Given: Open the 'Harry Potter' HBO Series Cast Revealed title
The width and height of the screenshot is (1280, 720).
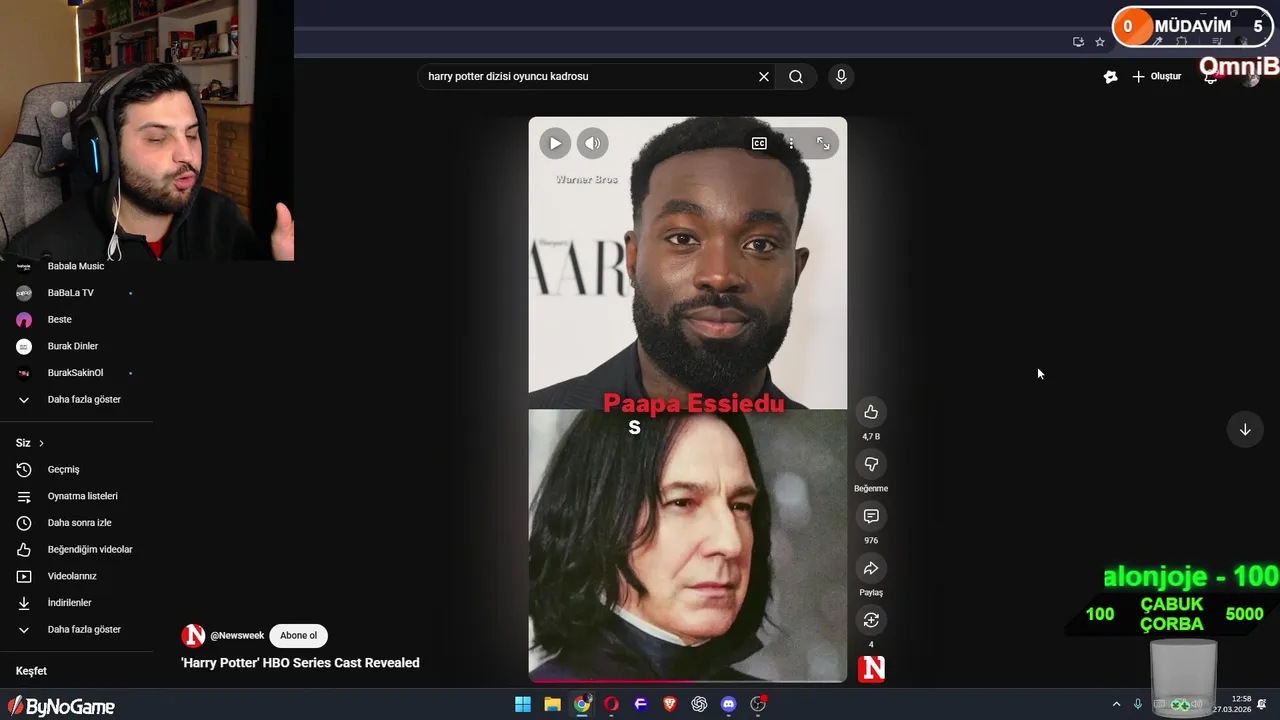Looking at the screenshot, I should pyautogui.click(x=300, y=663).
